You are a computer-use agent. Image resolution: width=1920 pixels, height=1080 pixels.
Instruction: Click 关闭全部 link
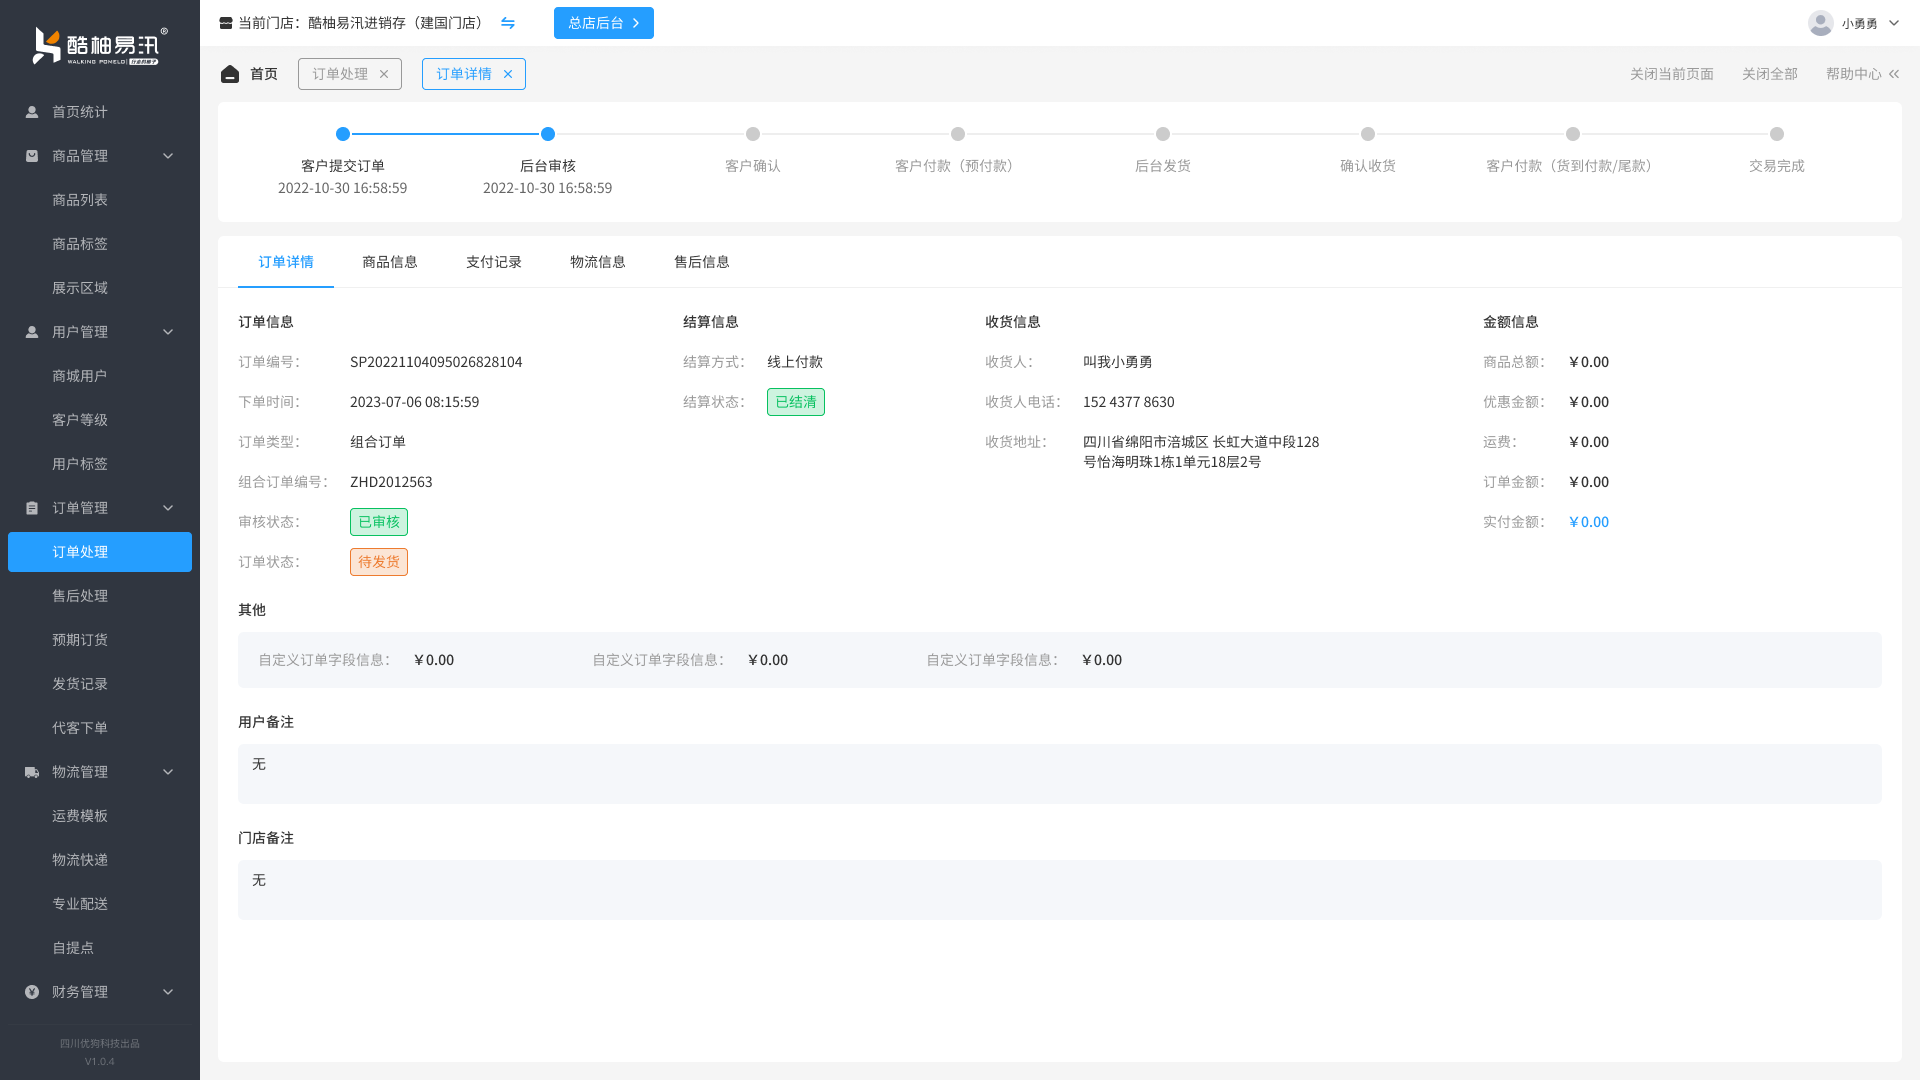point(1770,74)
